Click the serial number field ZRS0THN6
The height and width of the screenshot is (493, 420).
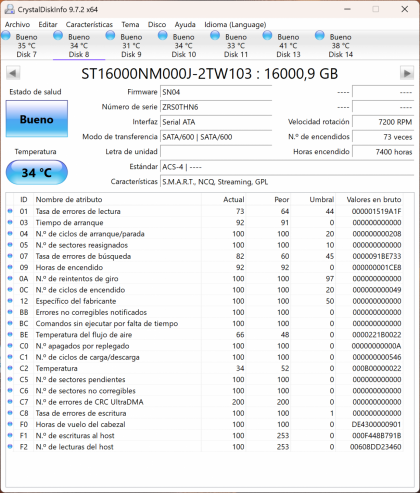[216, 107]
